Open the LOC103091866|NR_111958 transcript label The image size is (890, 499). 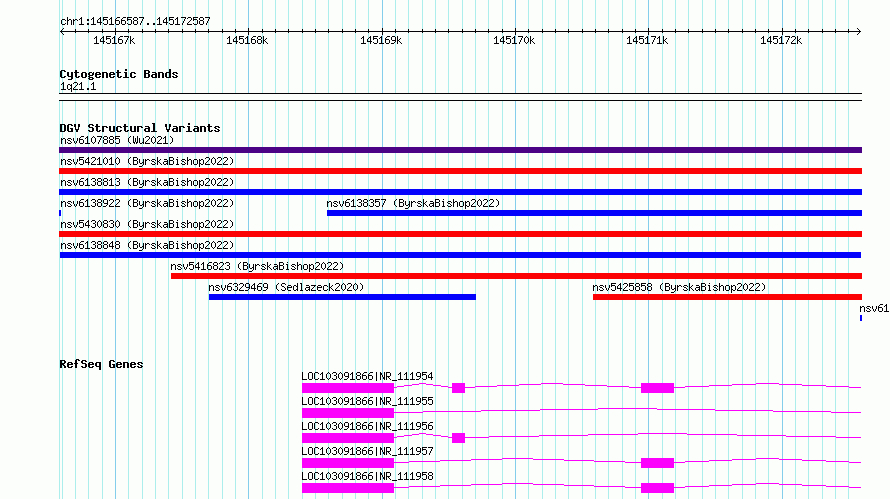(367, 476)
